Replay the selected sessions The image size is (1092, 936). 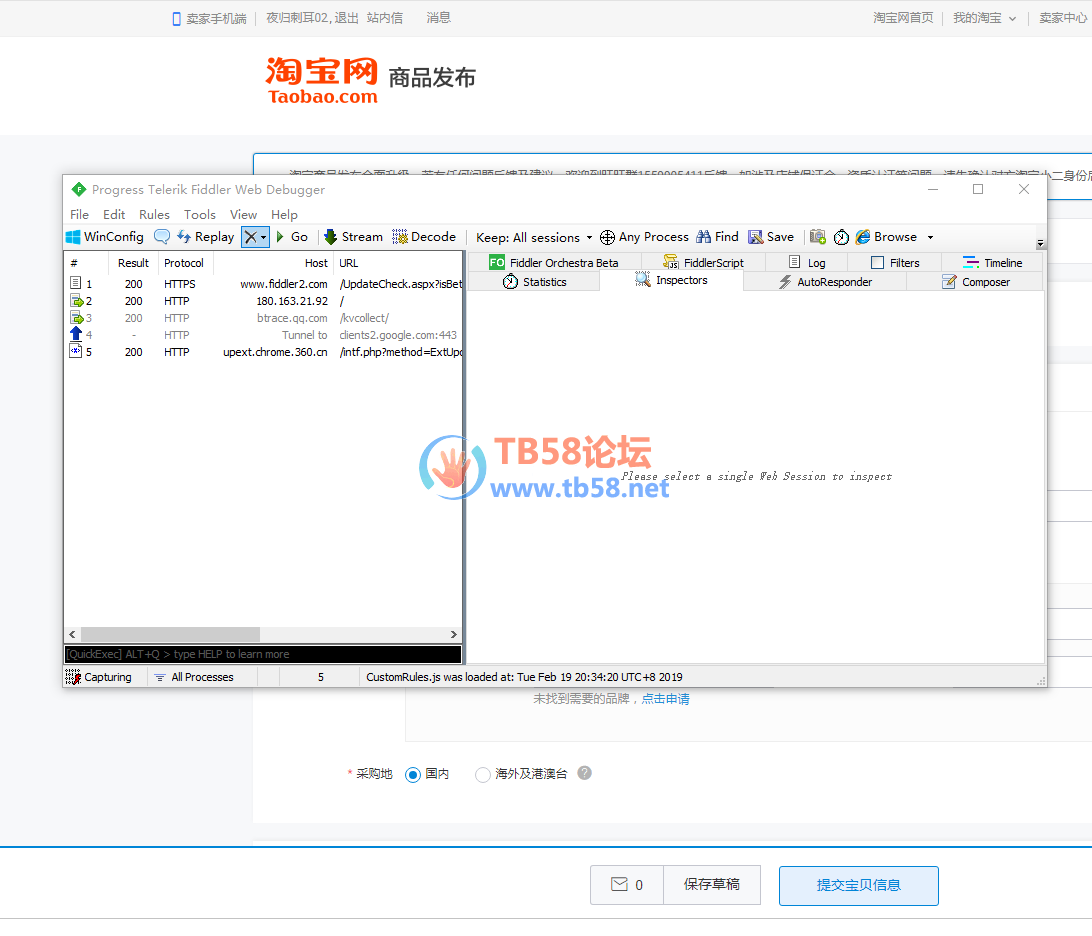tap(205, 237)
